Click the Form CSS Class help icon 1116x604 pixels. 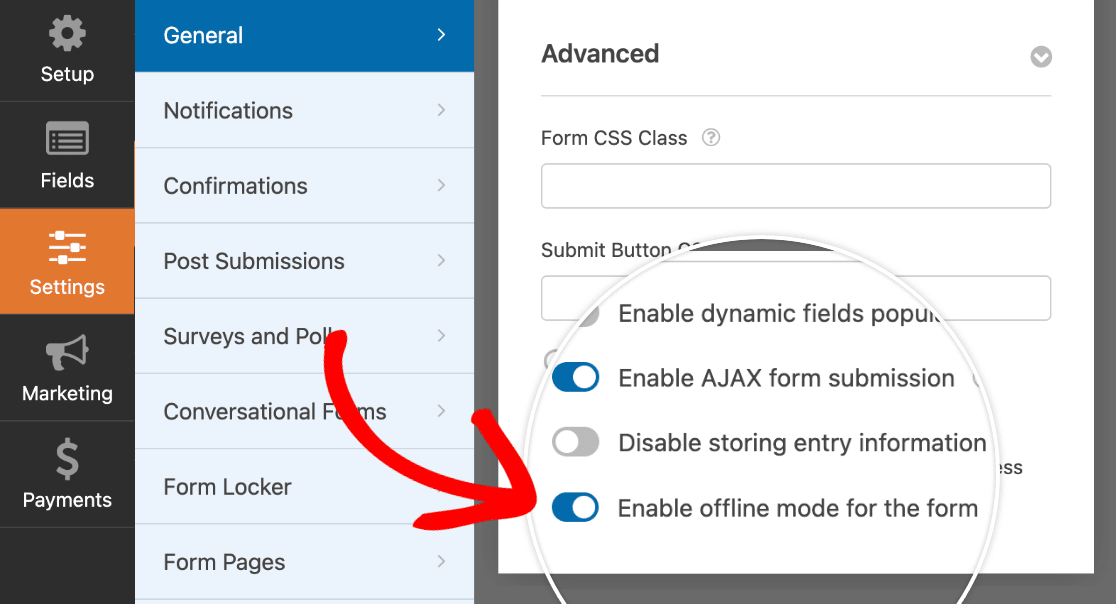(x=711, y=138)
